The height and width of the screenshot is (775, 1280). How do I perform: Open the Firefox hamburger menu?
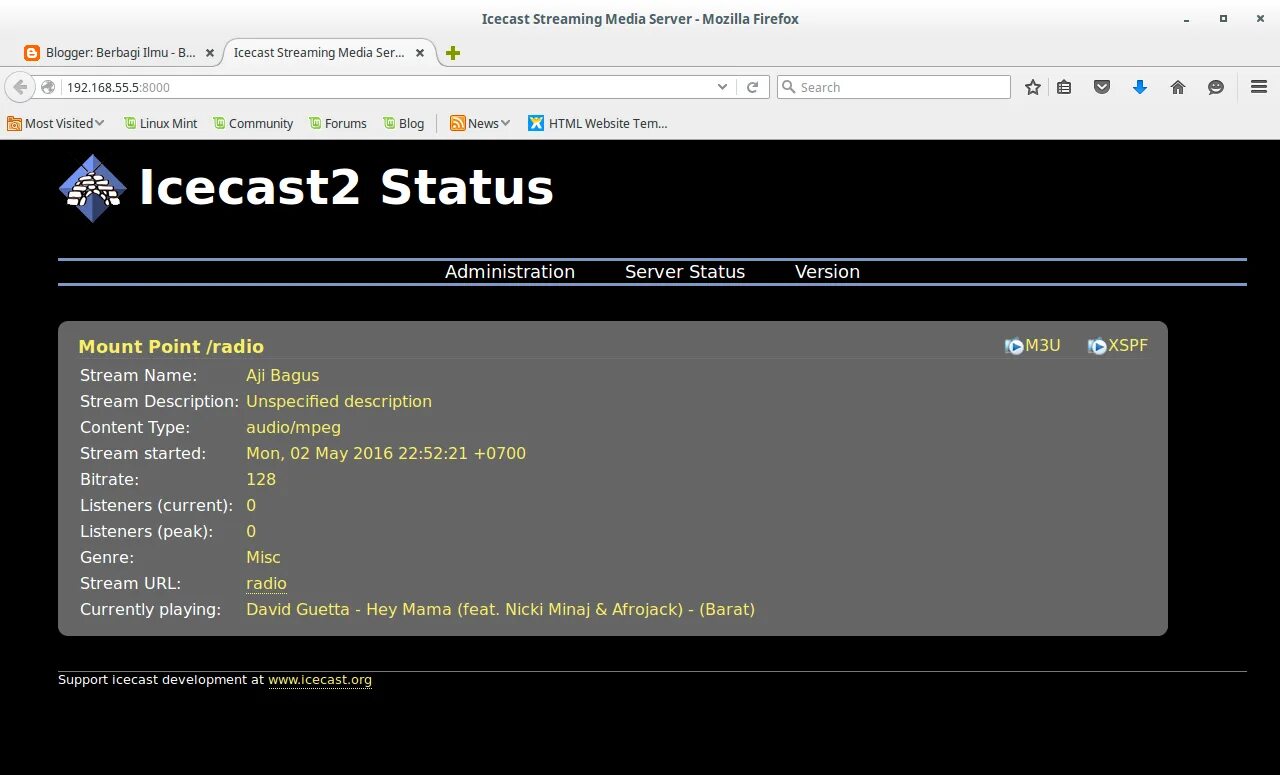[x=1259, y=87]
